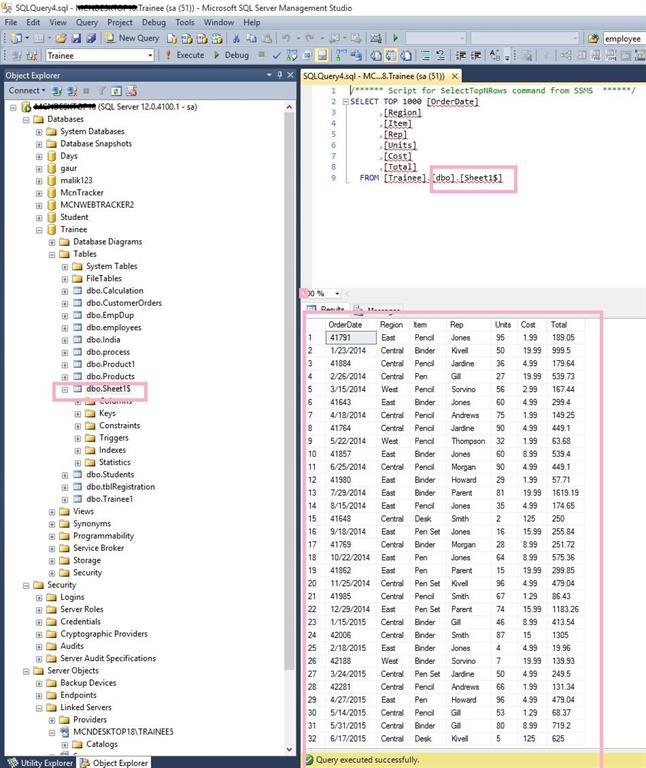Viewport: 646px width, 768px height.
Task: Click the green Start arrow in top toolbar
Action: [396, 38]
